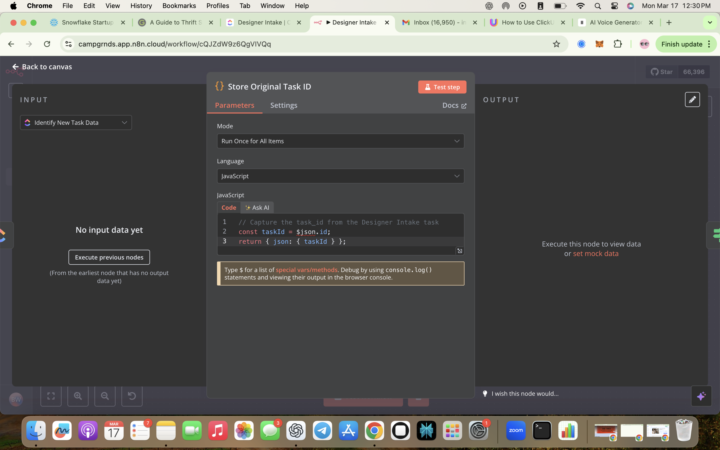Image resolution: width=720 pixels, height=450 pixels.
Task: Switch to the Settings tab
Action: [283, 105]
